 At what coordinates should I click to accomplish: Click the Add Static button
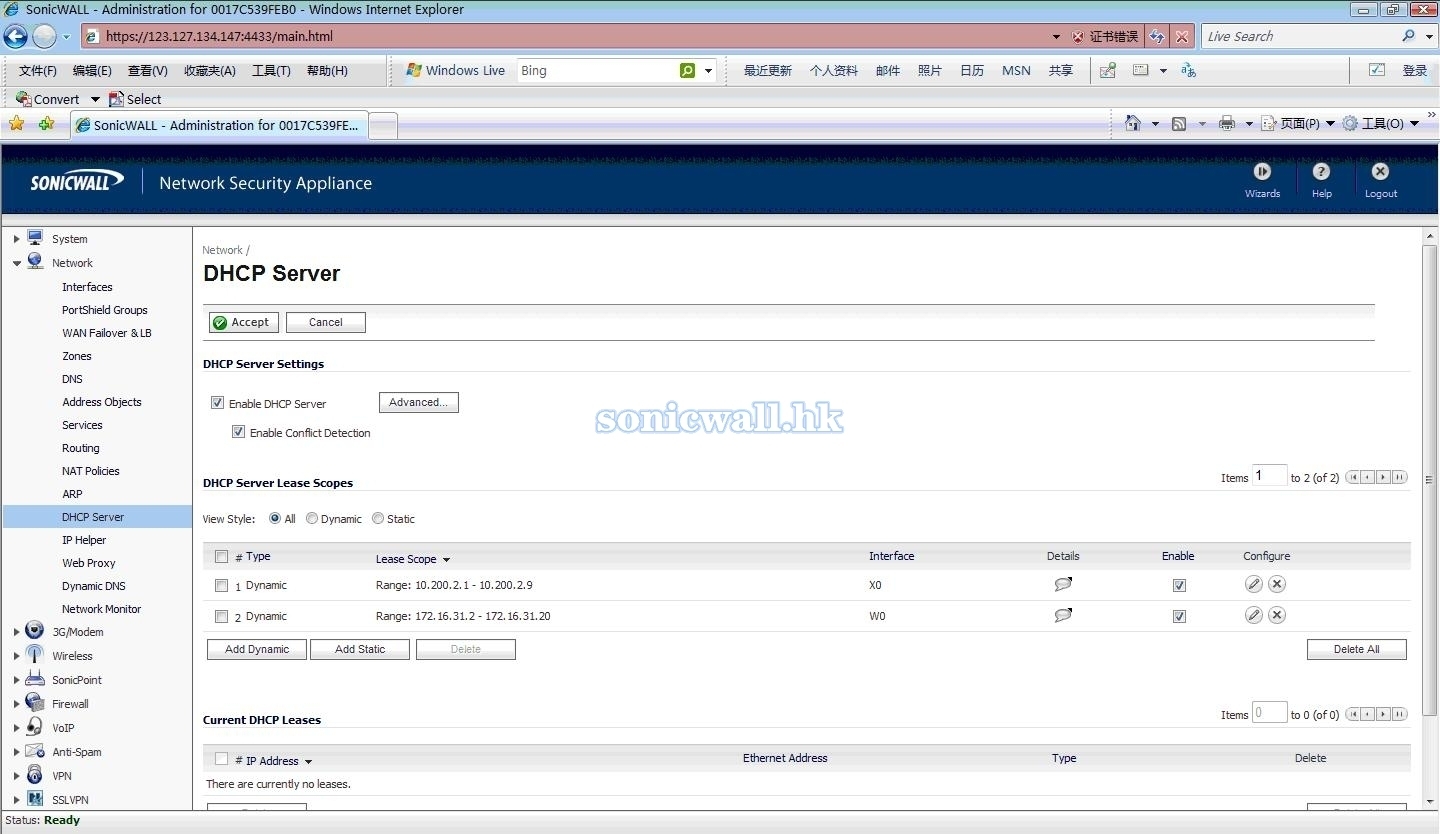click(360, 649)
